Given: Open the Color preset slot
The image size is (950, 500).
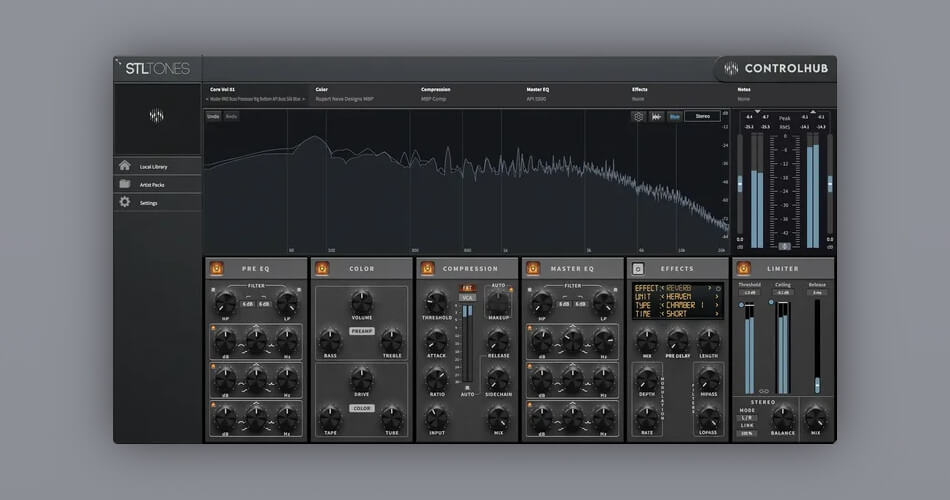Looking at the screenshot, I should click(x=364, y=94).
